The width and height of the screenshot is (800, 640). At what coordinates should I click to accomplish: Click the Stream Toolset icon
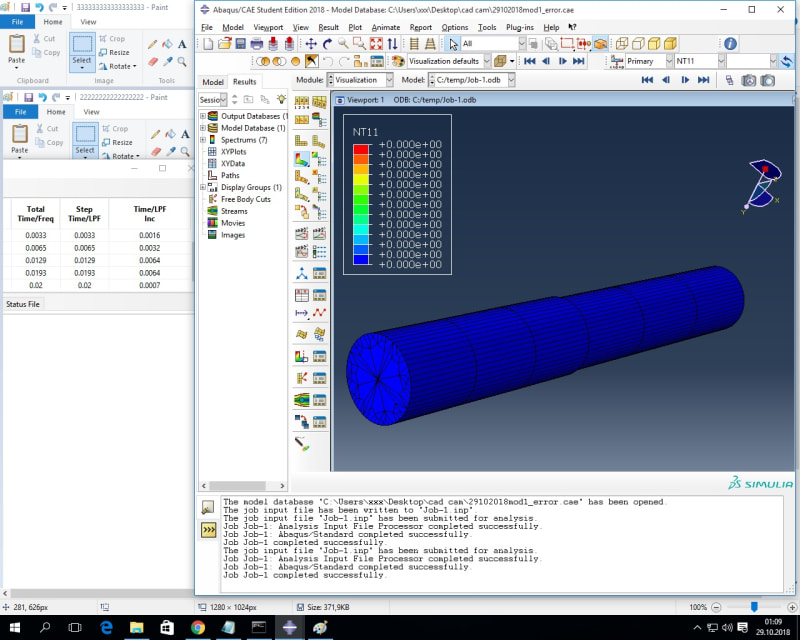click(302, 400)
